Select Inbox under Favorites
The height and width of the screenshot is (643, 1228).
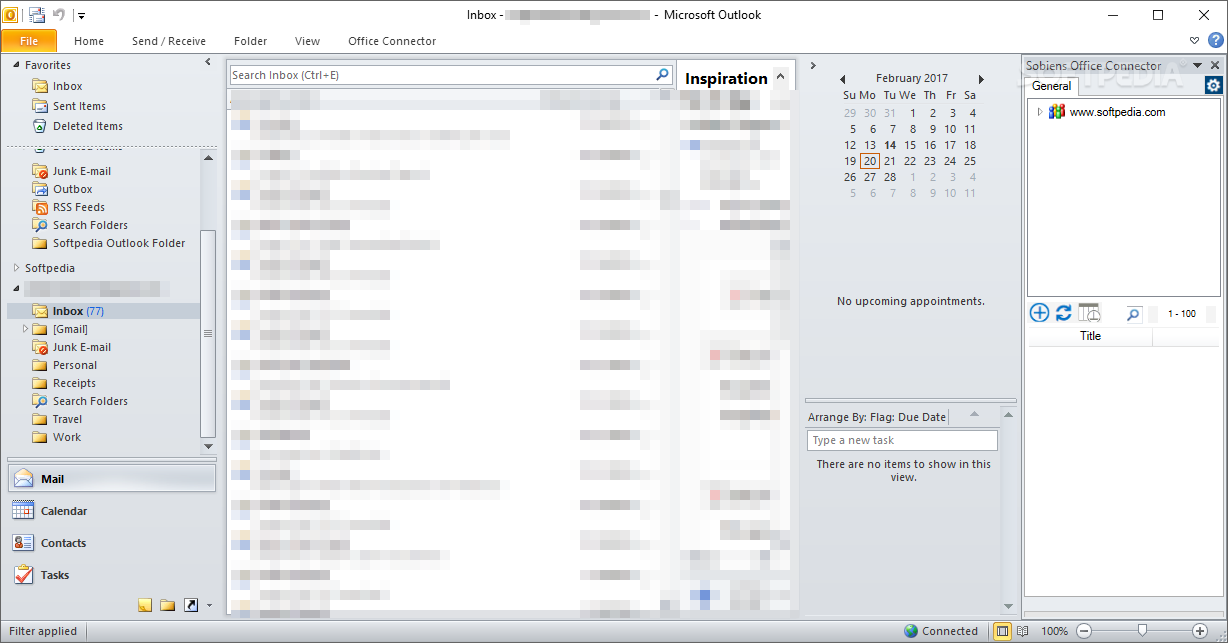point(68,86)
